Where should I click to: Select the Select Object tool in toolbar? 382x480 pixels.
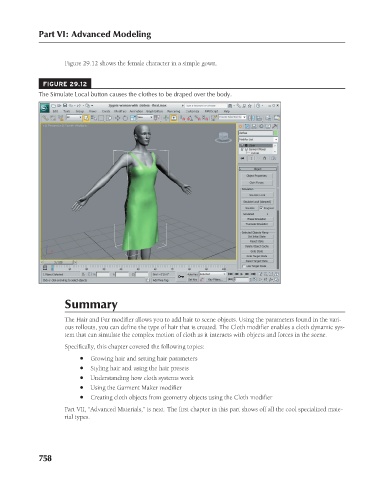(86, 118)
